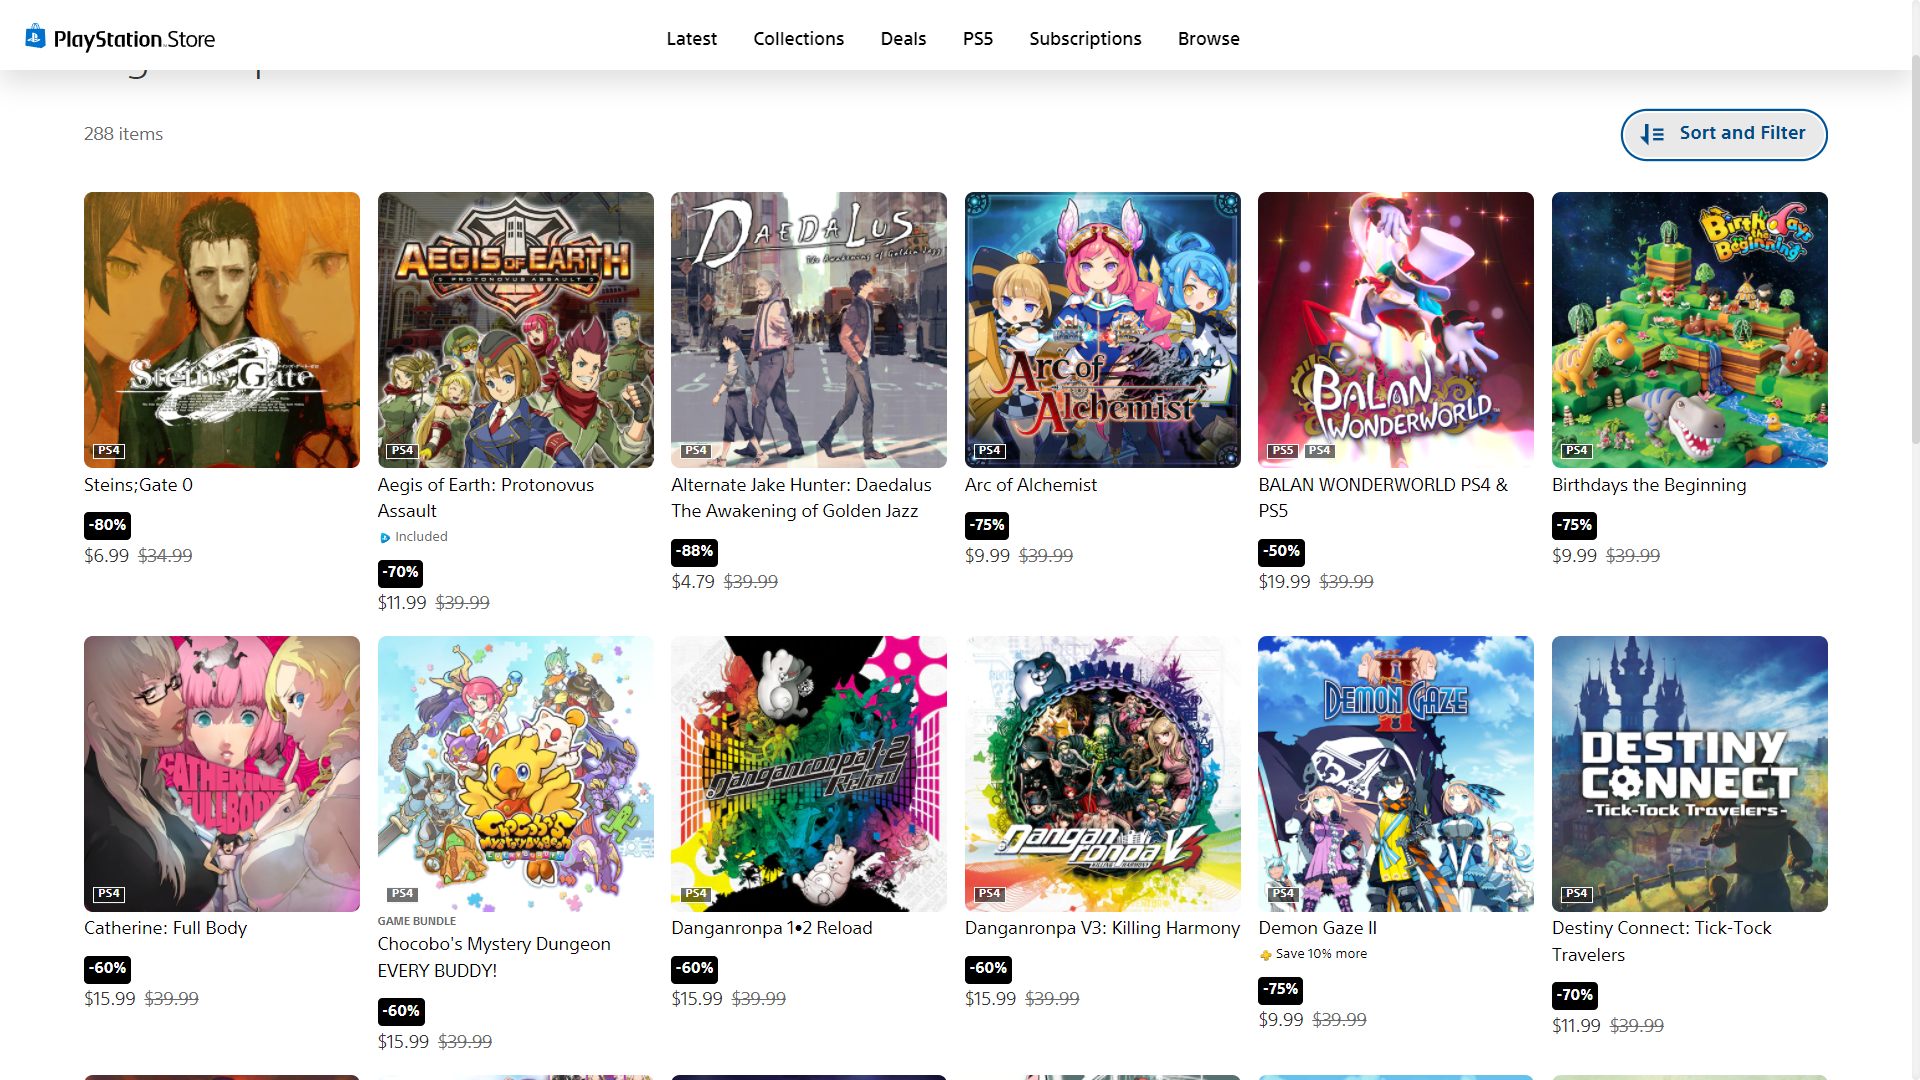
Task: Click PS Plus Included icon under Aegis of Earth
Action: 385,538
